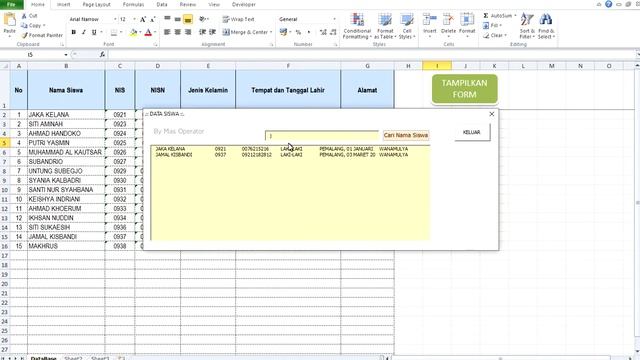This screenshot has height=360, width=640.
Task: Open the General number format dropdown
Action: pos(334,19)
